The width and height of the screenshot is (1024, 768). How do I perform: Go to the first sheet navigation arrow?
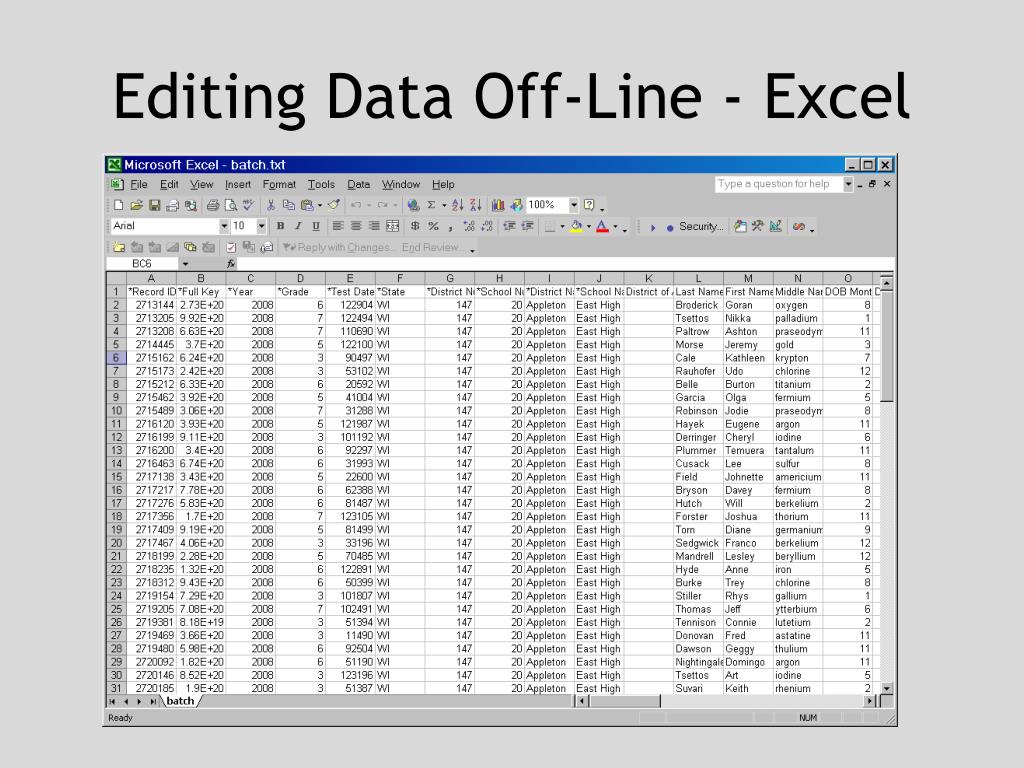click(112, 701)
